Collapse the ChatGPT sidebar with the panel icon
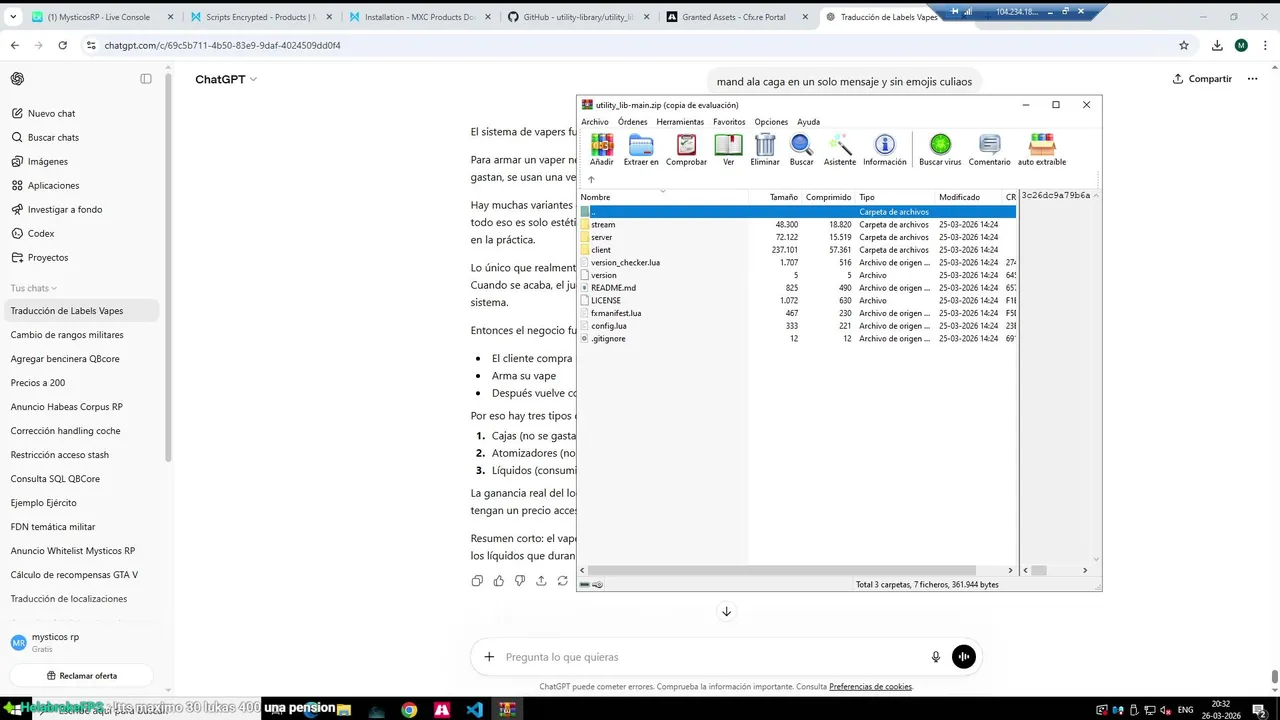 pyautogui.click(x=146, y=79)
